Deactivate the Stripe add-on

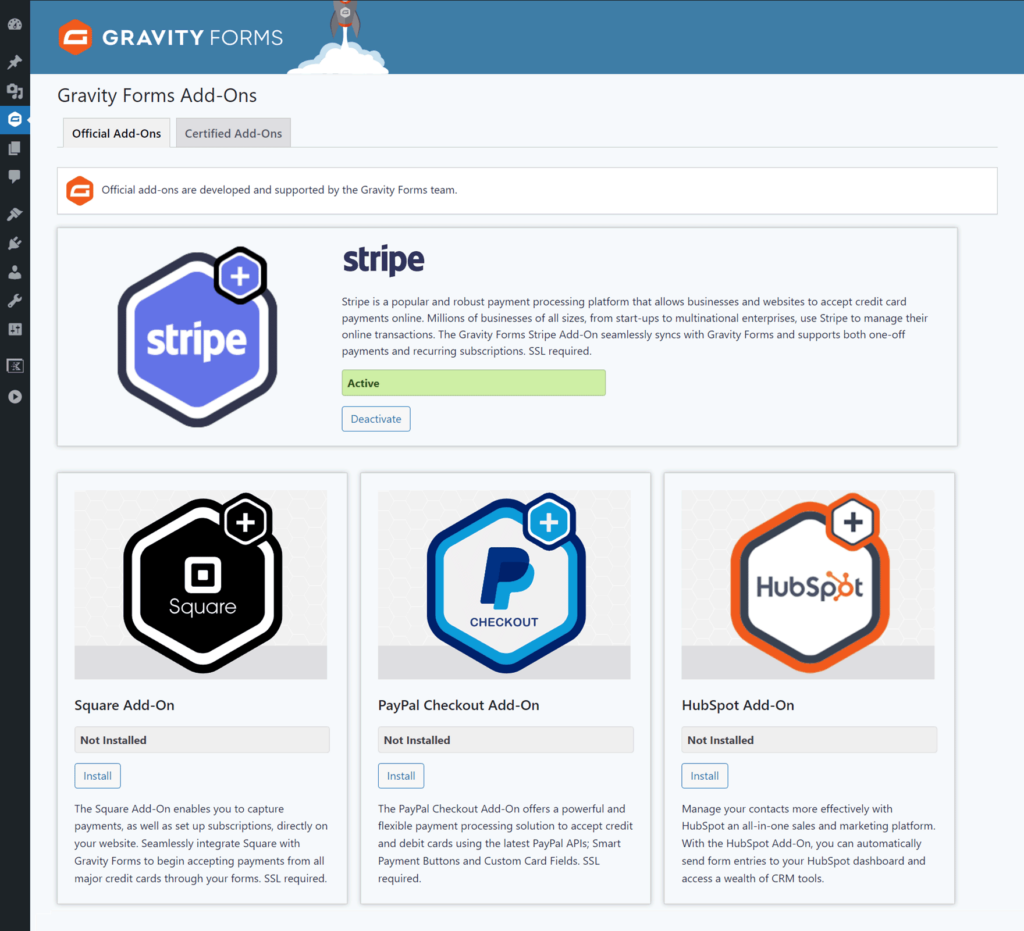coord(375,418)
